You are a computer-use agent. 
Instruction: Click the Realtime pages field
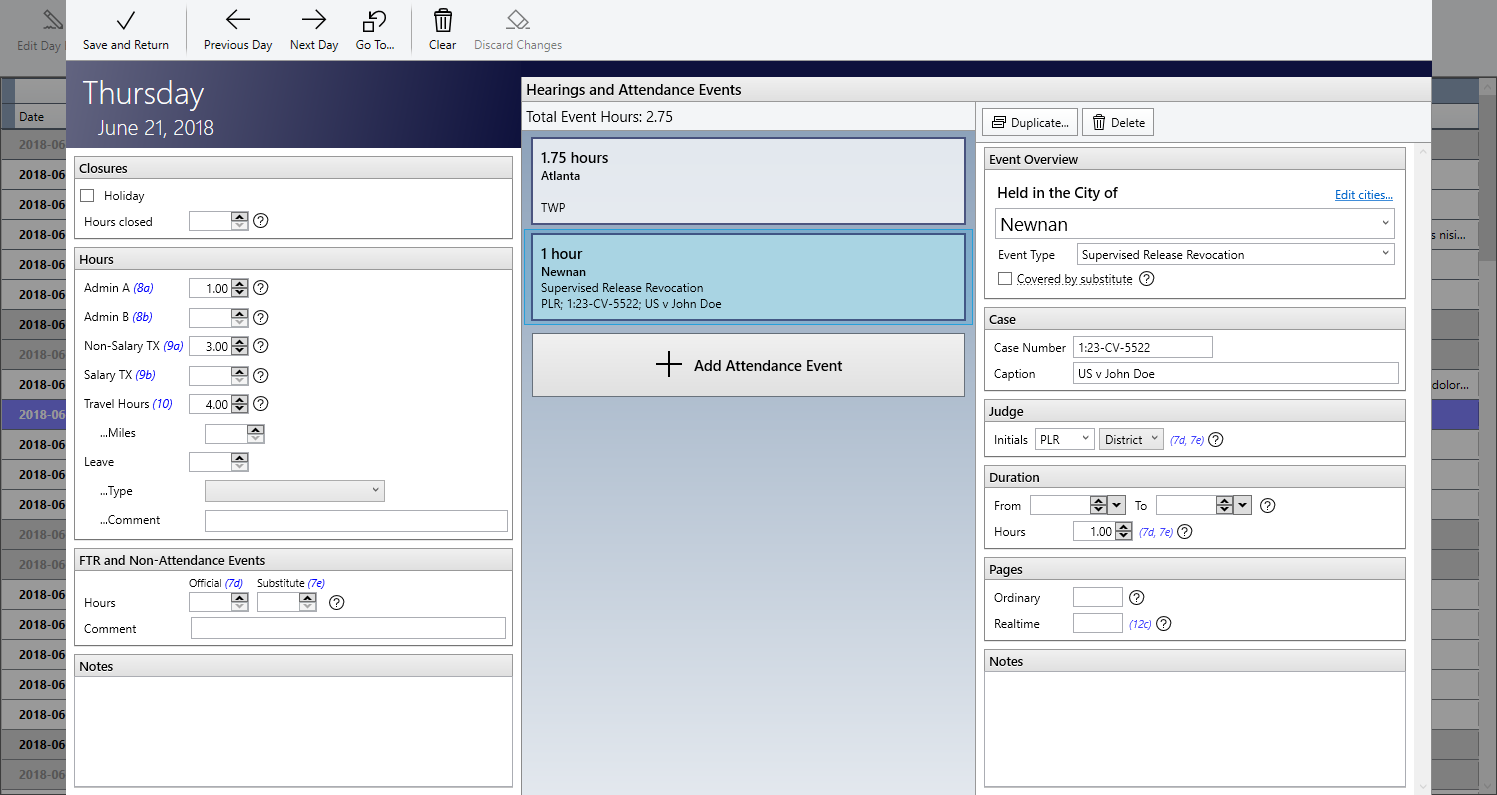1098,623
